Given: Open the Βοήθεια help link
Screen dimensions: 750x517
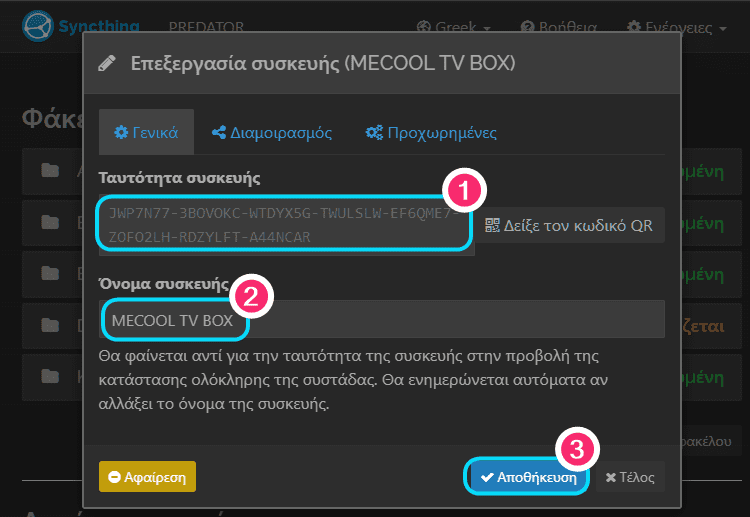Looking at the screenshot, I should [558, 27].
